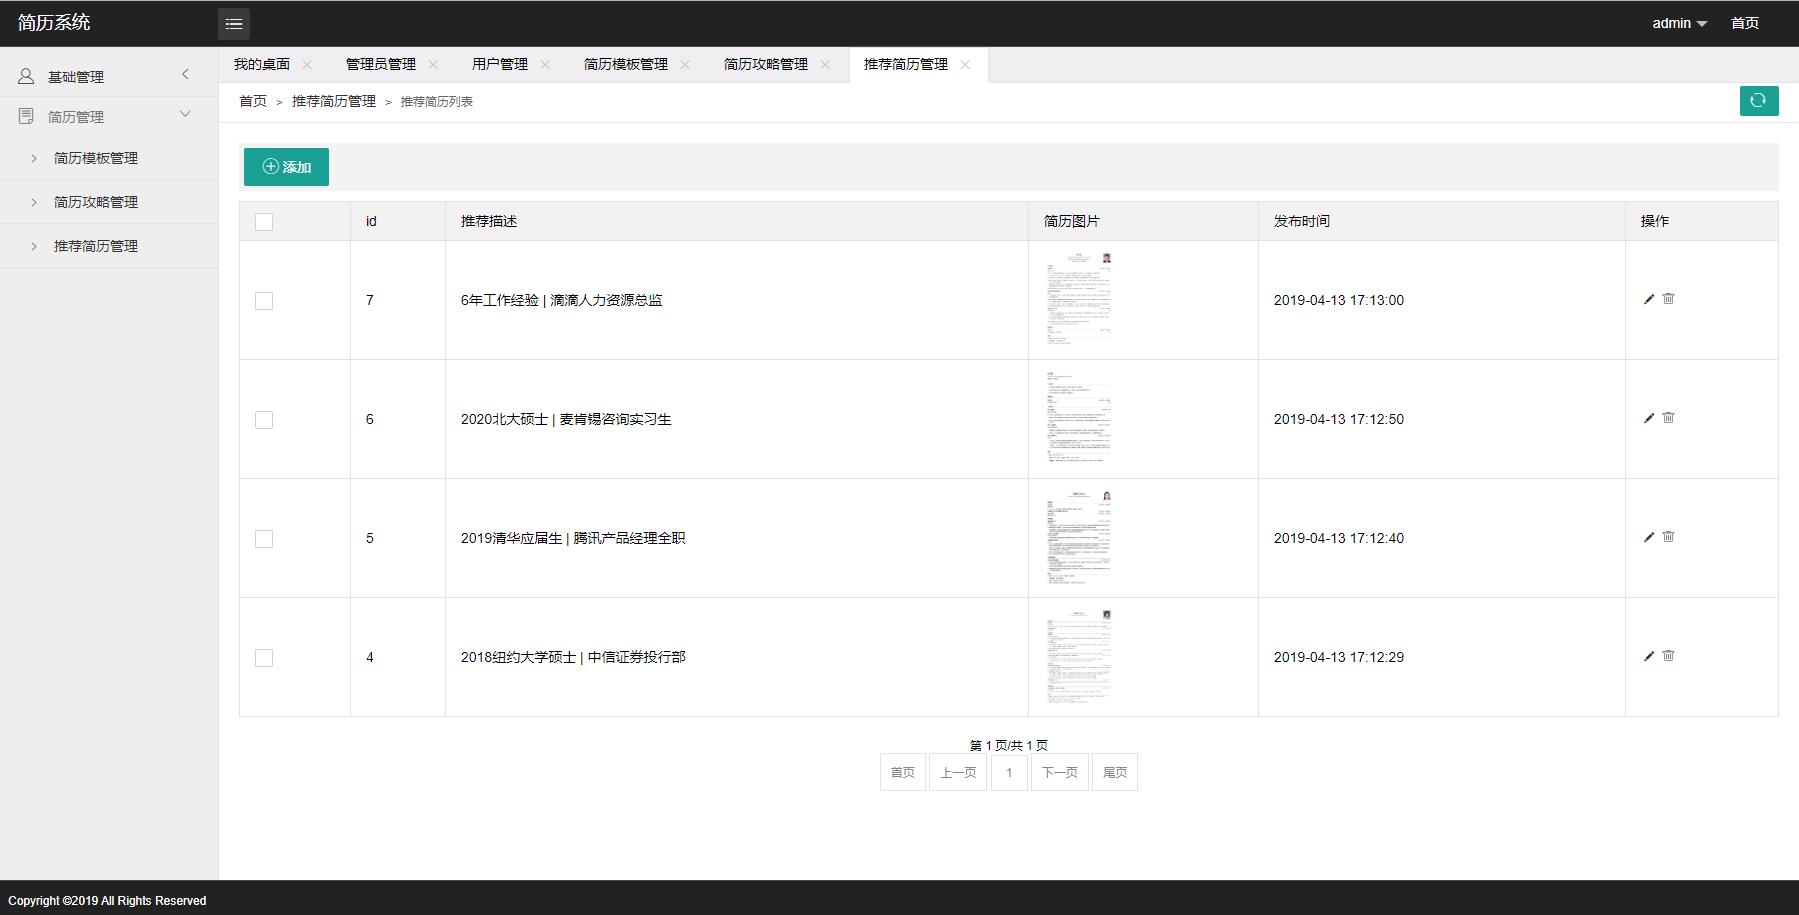Click 推荐简历管理 in the breadcrumb
1799x915 pixels.
(334, 101)
